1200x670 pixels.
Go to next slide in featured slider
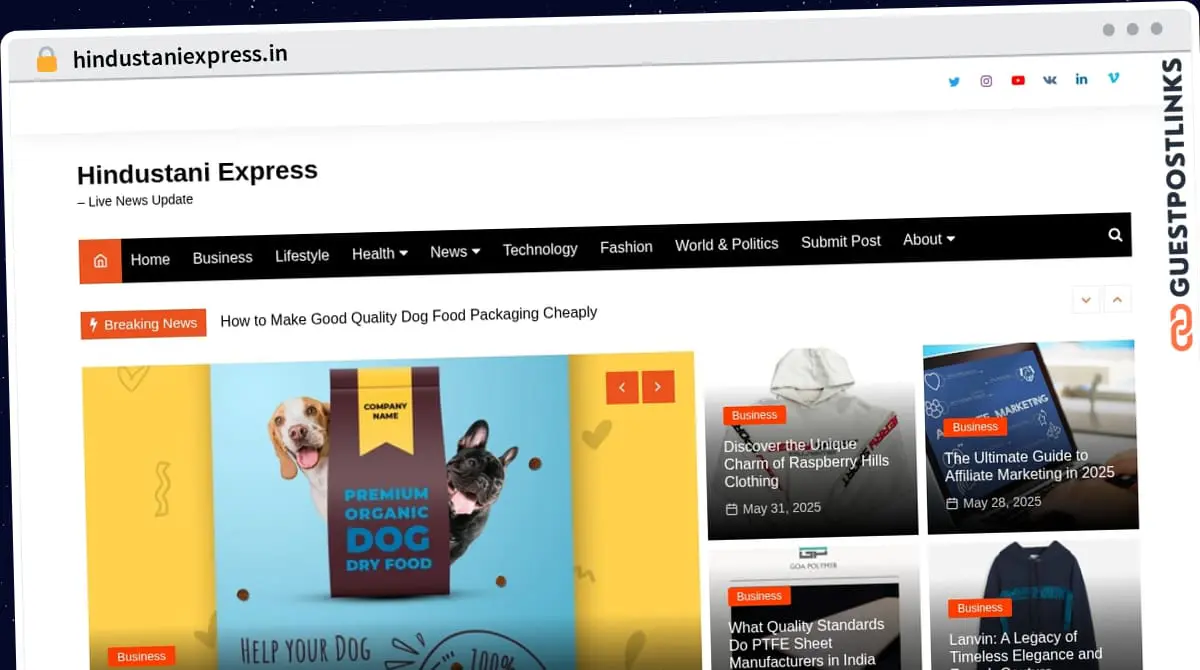[x=658, y=386]
